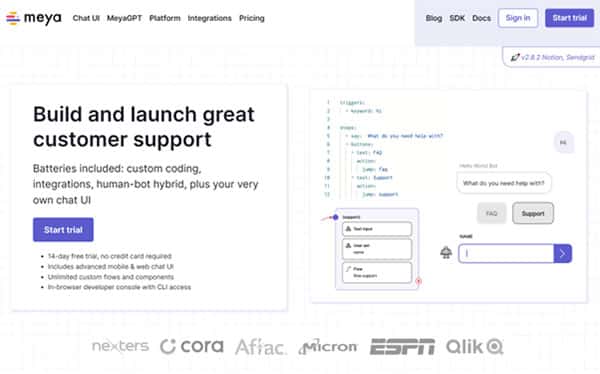The height and width of the screenshot is (374, 600).
Task: Click the red end marker on flow
Action: 418,281
